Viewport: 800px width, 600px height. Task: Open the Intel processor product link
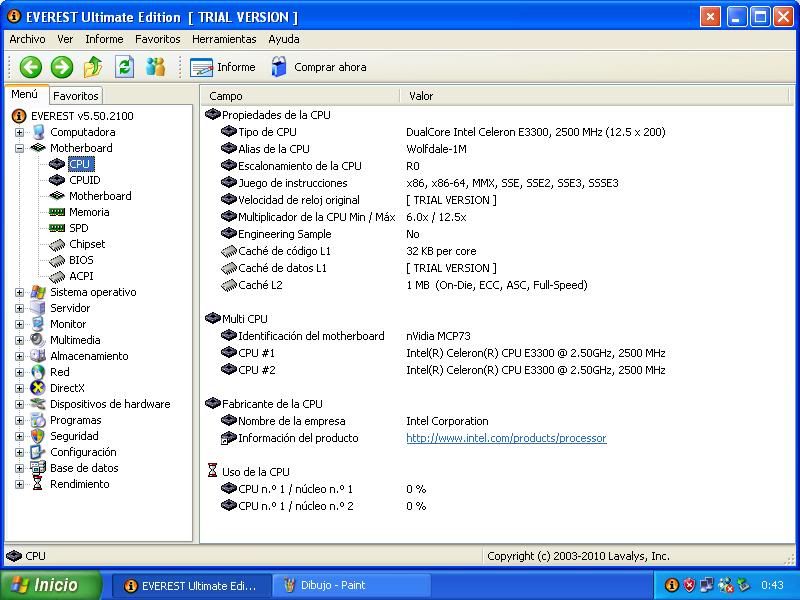coord(506,438)
